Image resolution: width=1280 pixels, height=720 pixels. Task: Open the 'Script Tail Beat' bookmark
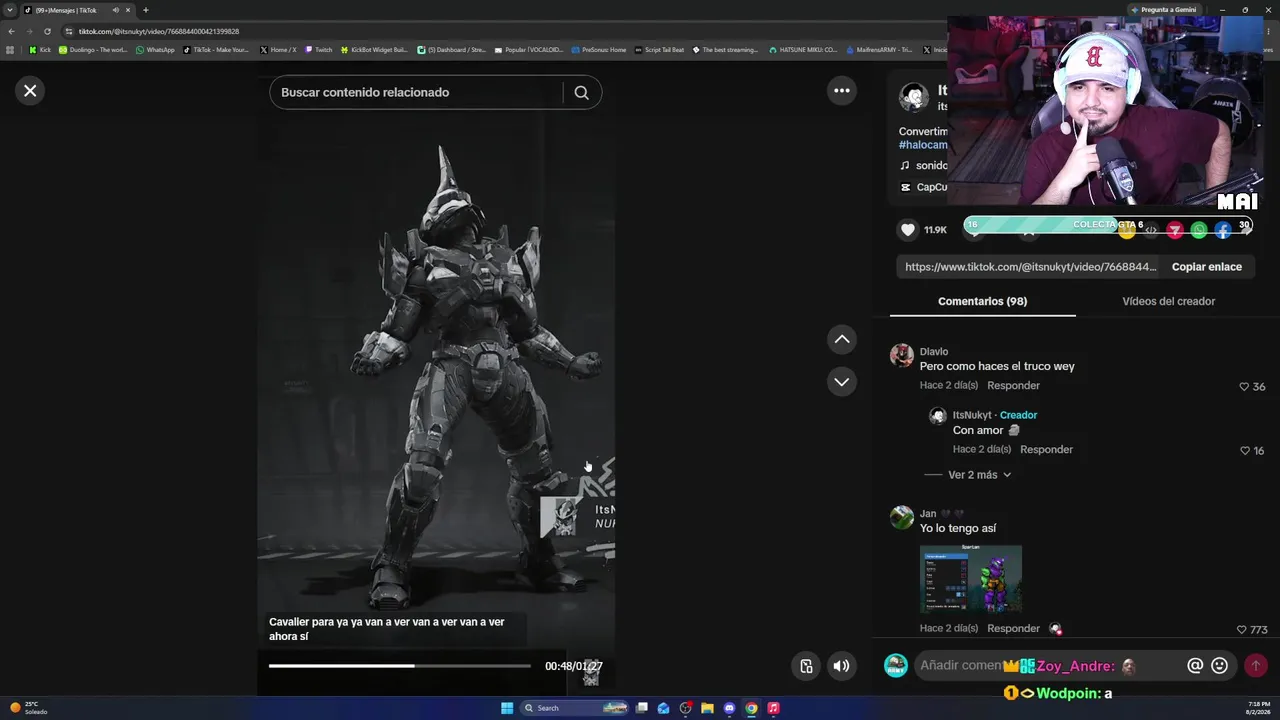tap(659, 50)
